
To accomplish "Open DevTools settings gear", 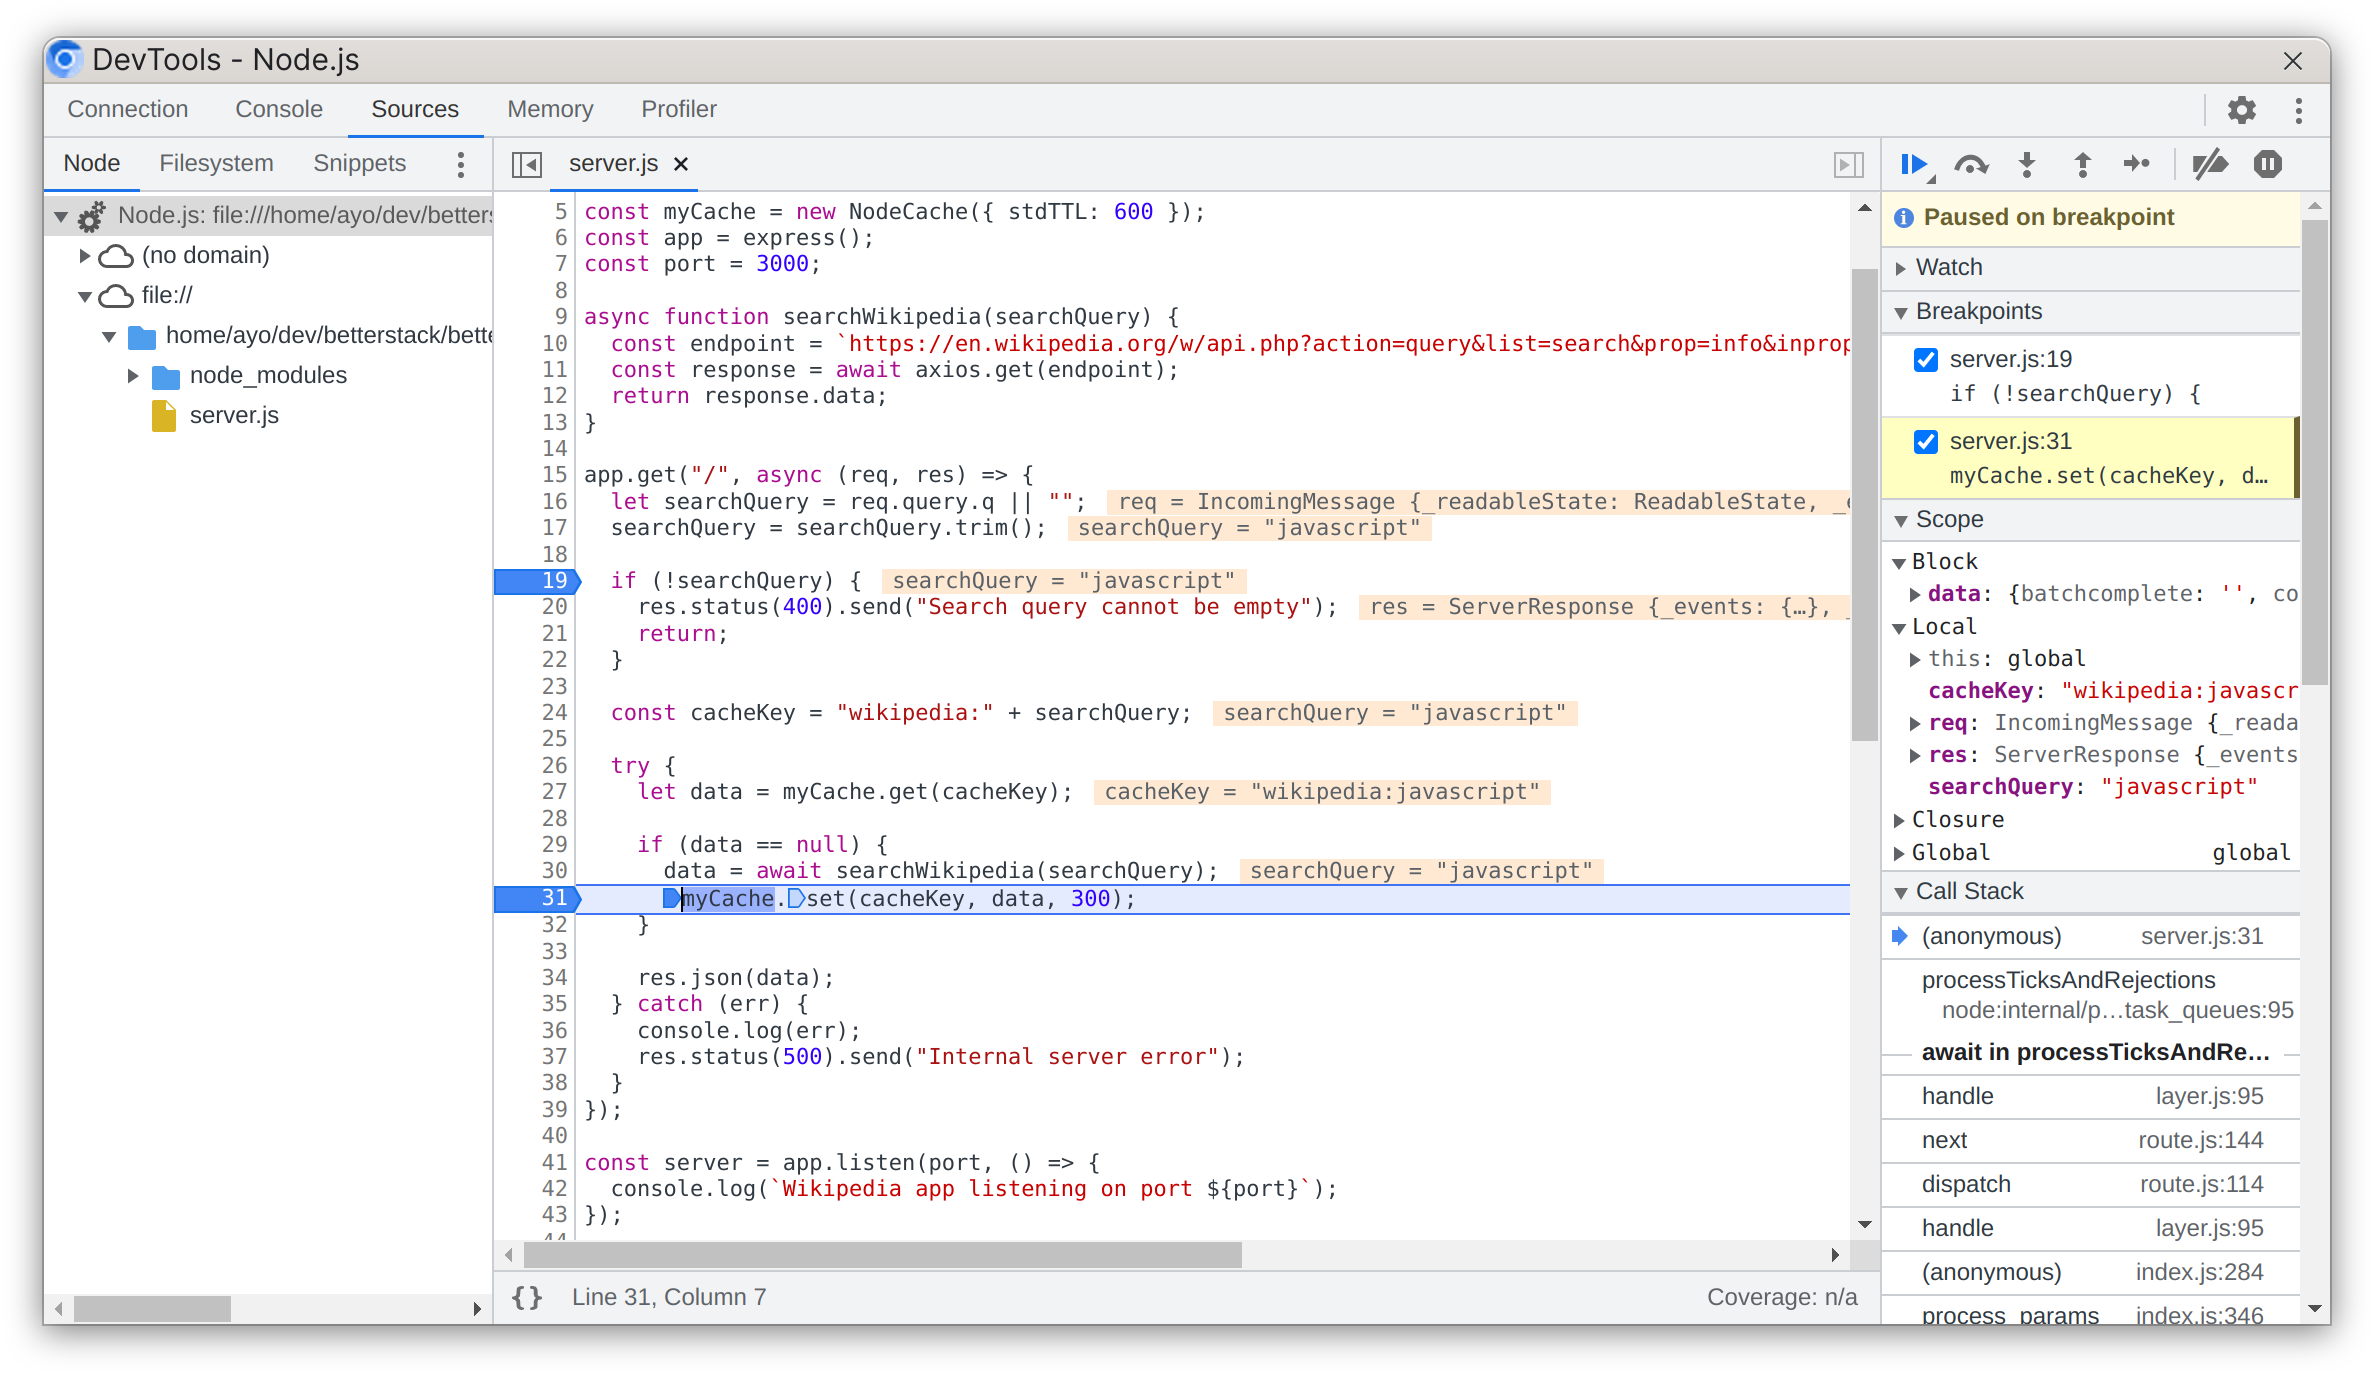I will click(2242, 110).
